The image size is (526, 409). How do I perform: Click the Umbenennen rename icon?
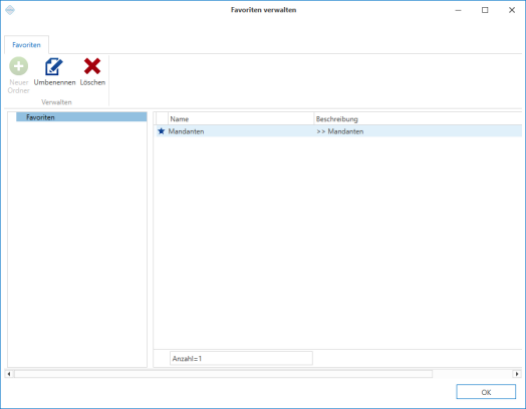click(54, 66)
